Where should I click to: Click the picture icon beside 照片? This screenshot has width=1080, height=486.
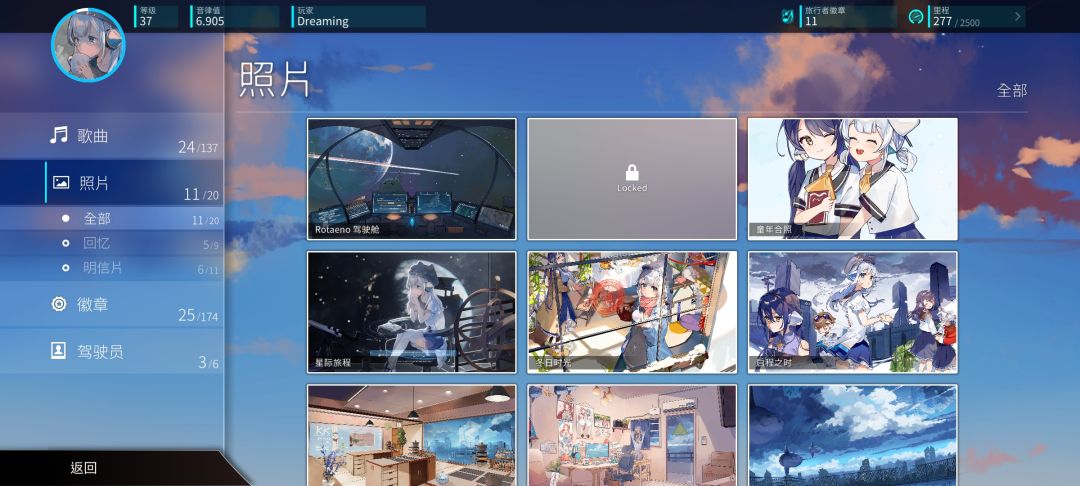click(x=61, y=182)
